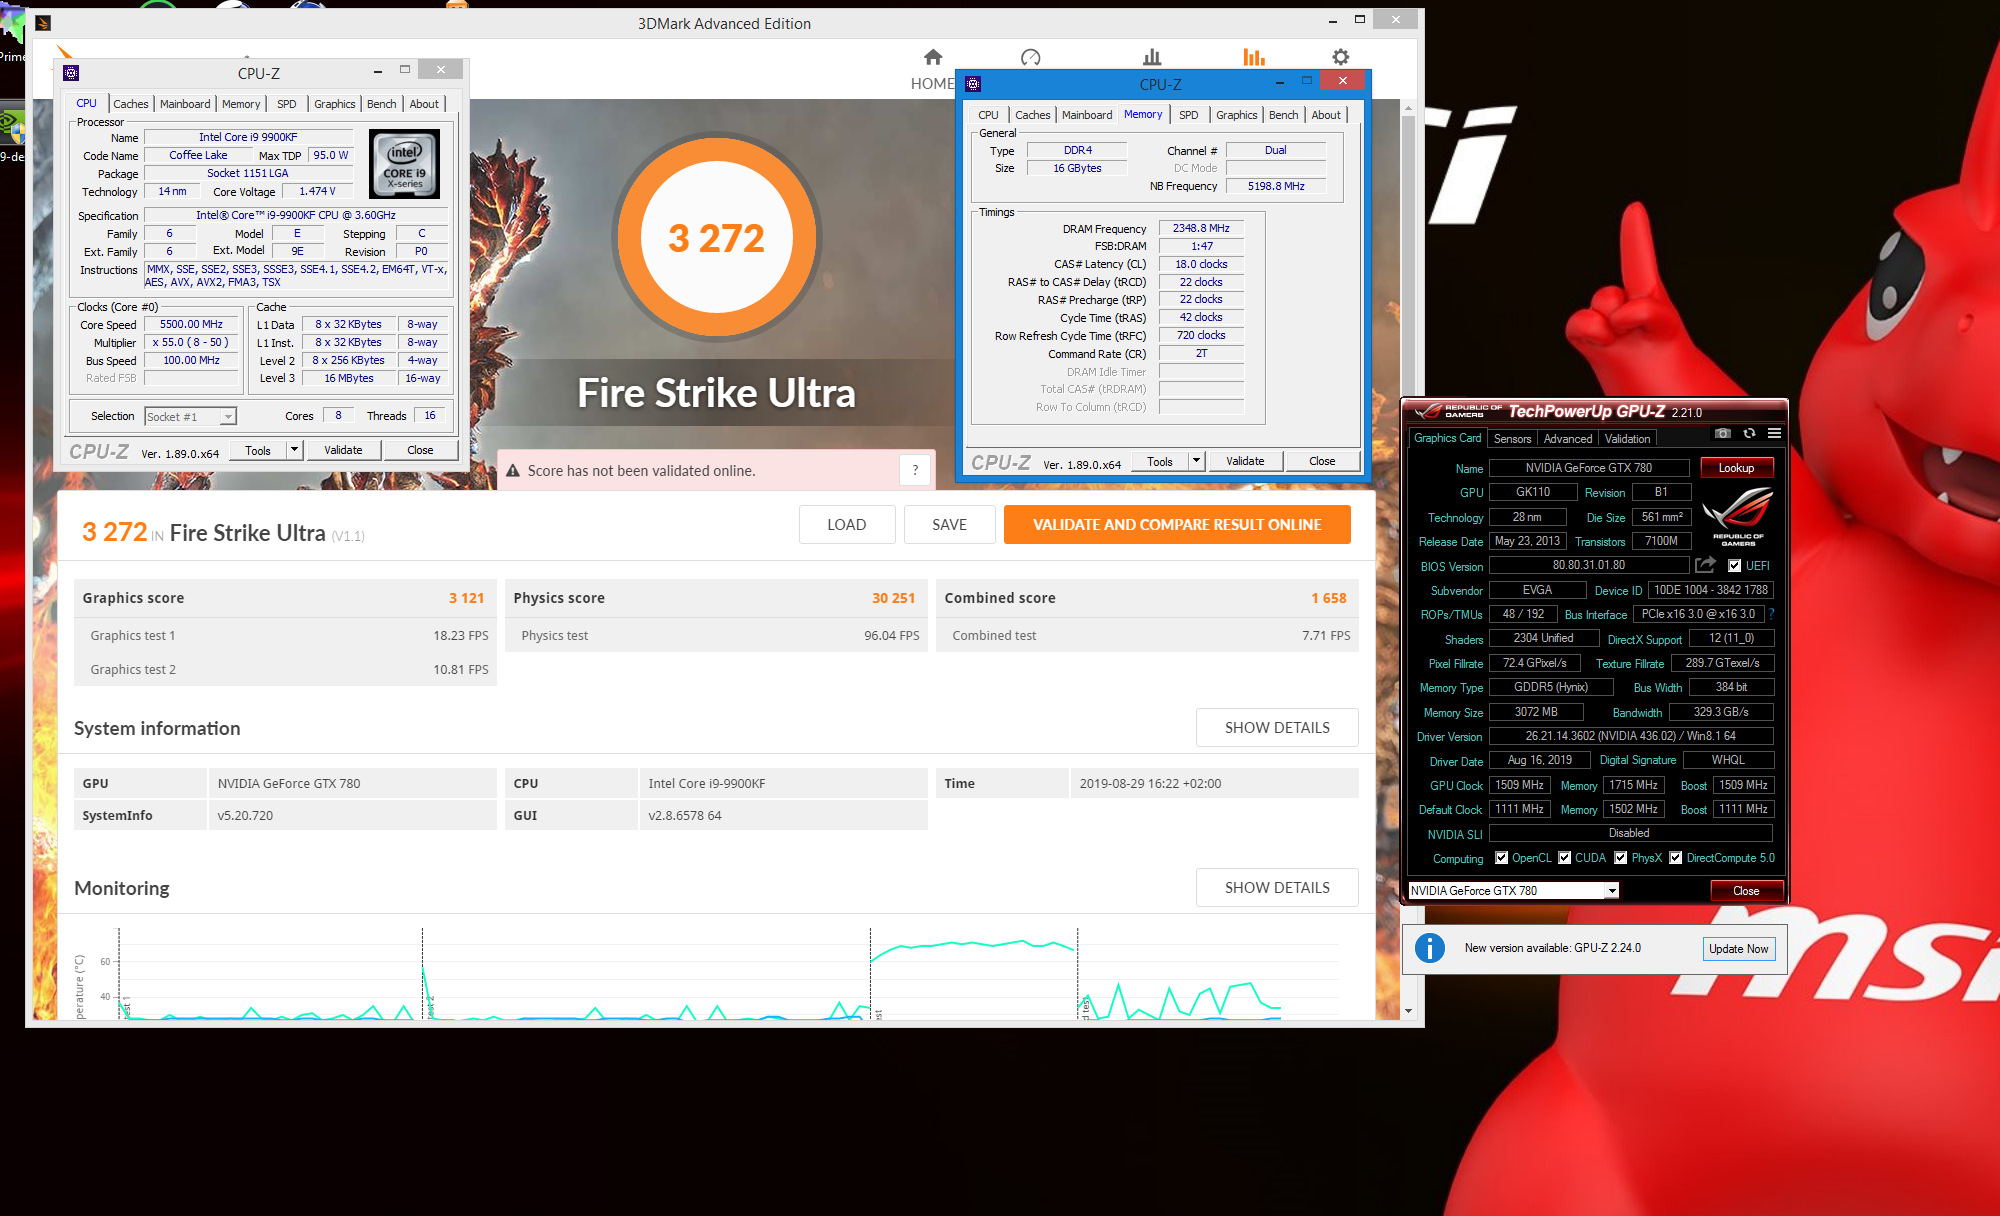Click the BIOS Version 80.80.31.01.80 field
This screenshot has width=2000, height=1216.
point(1588,566)
